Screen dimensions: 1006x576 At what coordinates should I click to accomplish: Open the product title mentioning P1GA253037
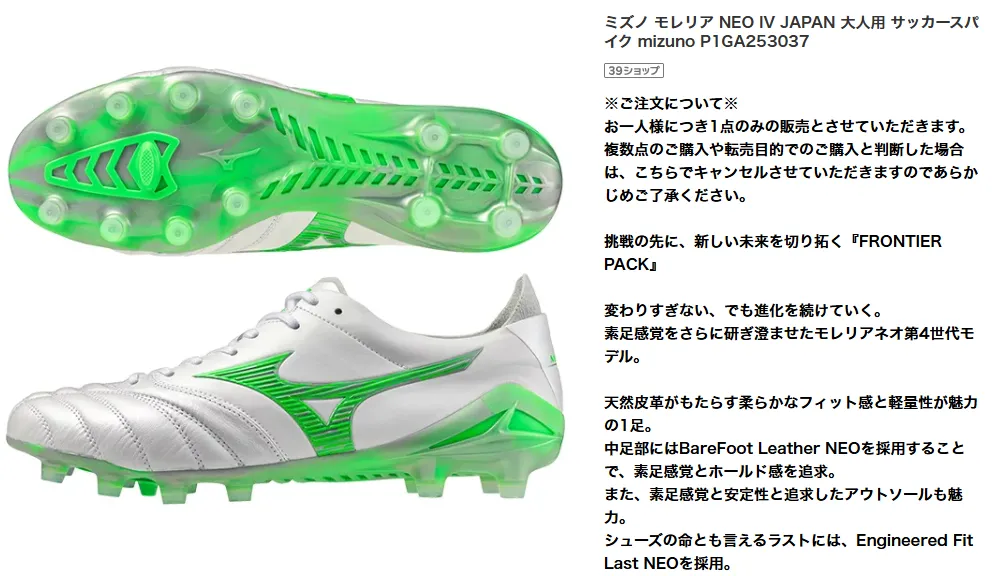(791, 32)
